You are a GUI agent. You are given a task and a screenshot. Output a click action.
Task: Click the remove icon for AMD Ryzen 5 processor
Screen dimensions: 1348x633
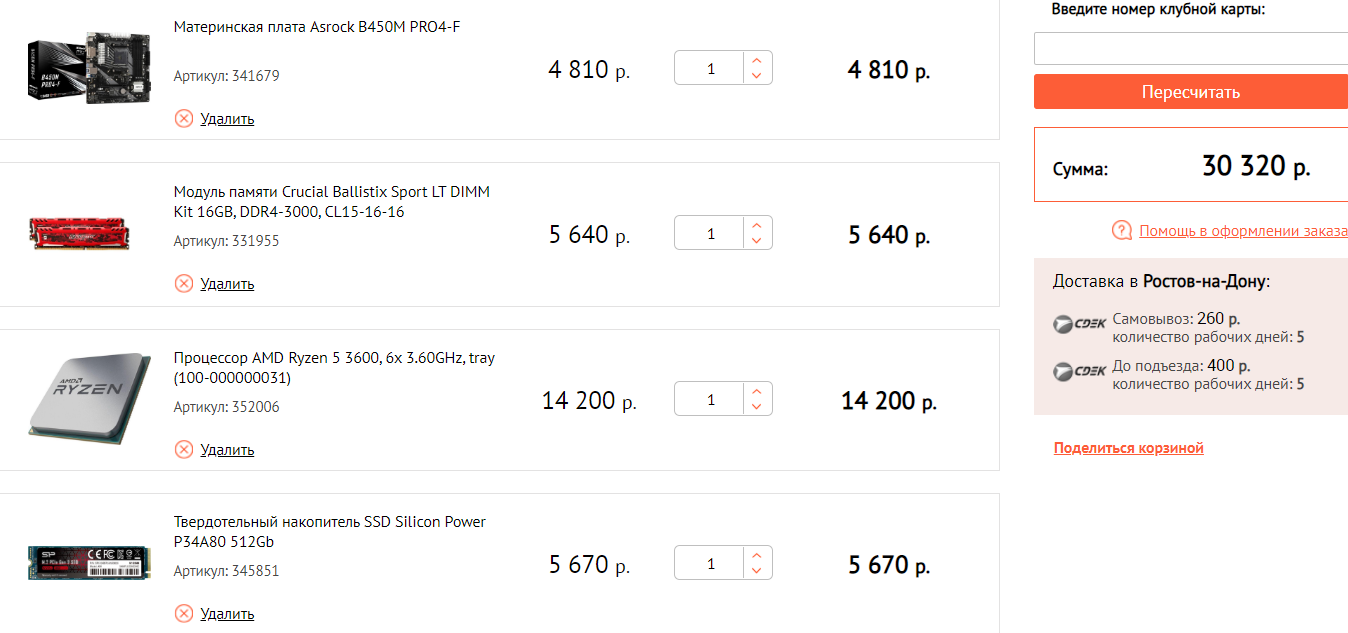[x=184, y=450]
